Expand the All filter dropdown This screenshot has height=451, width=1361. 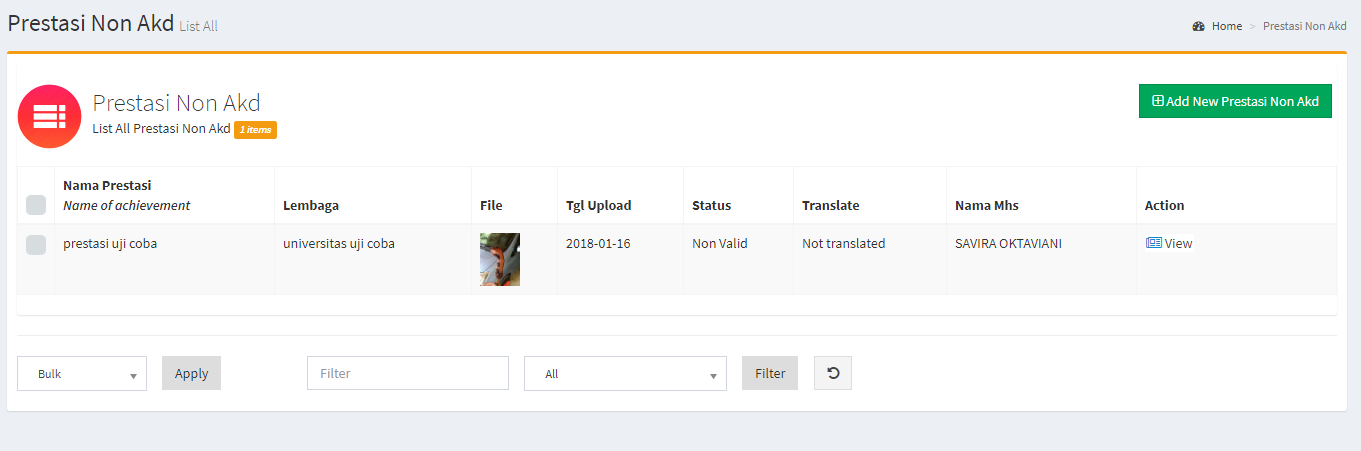point(625,374)
